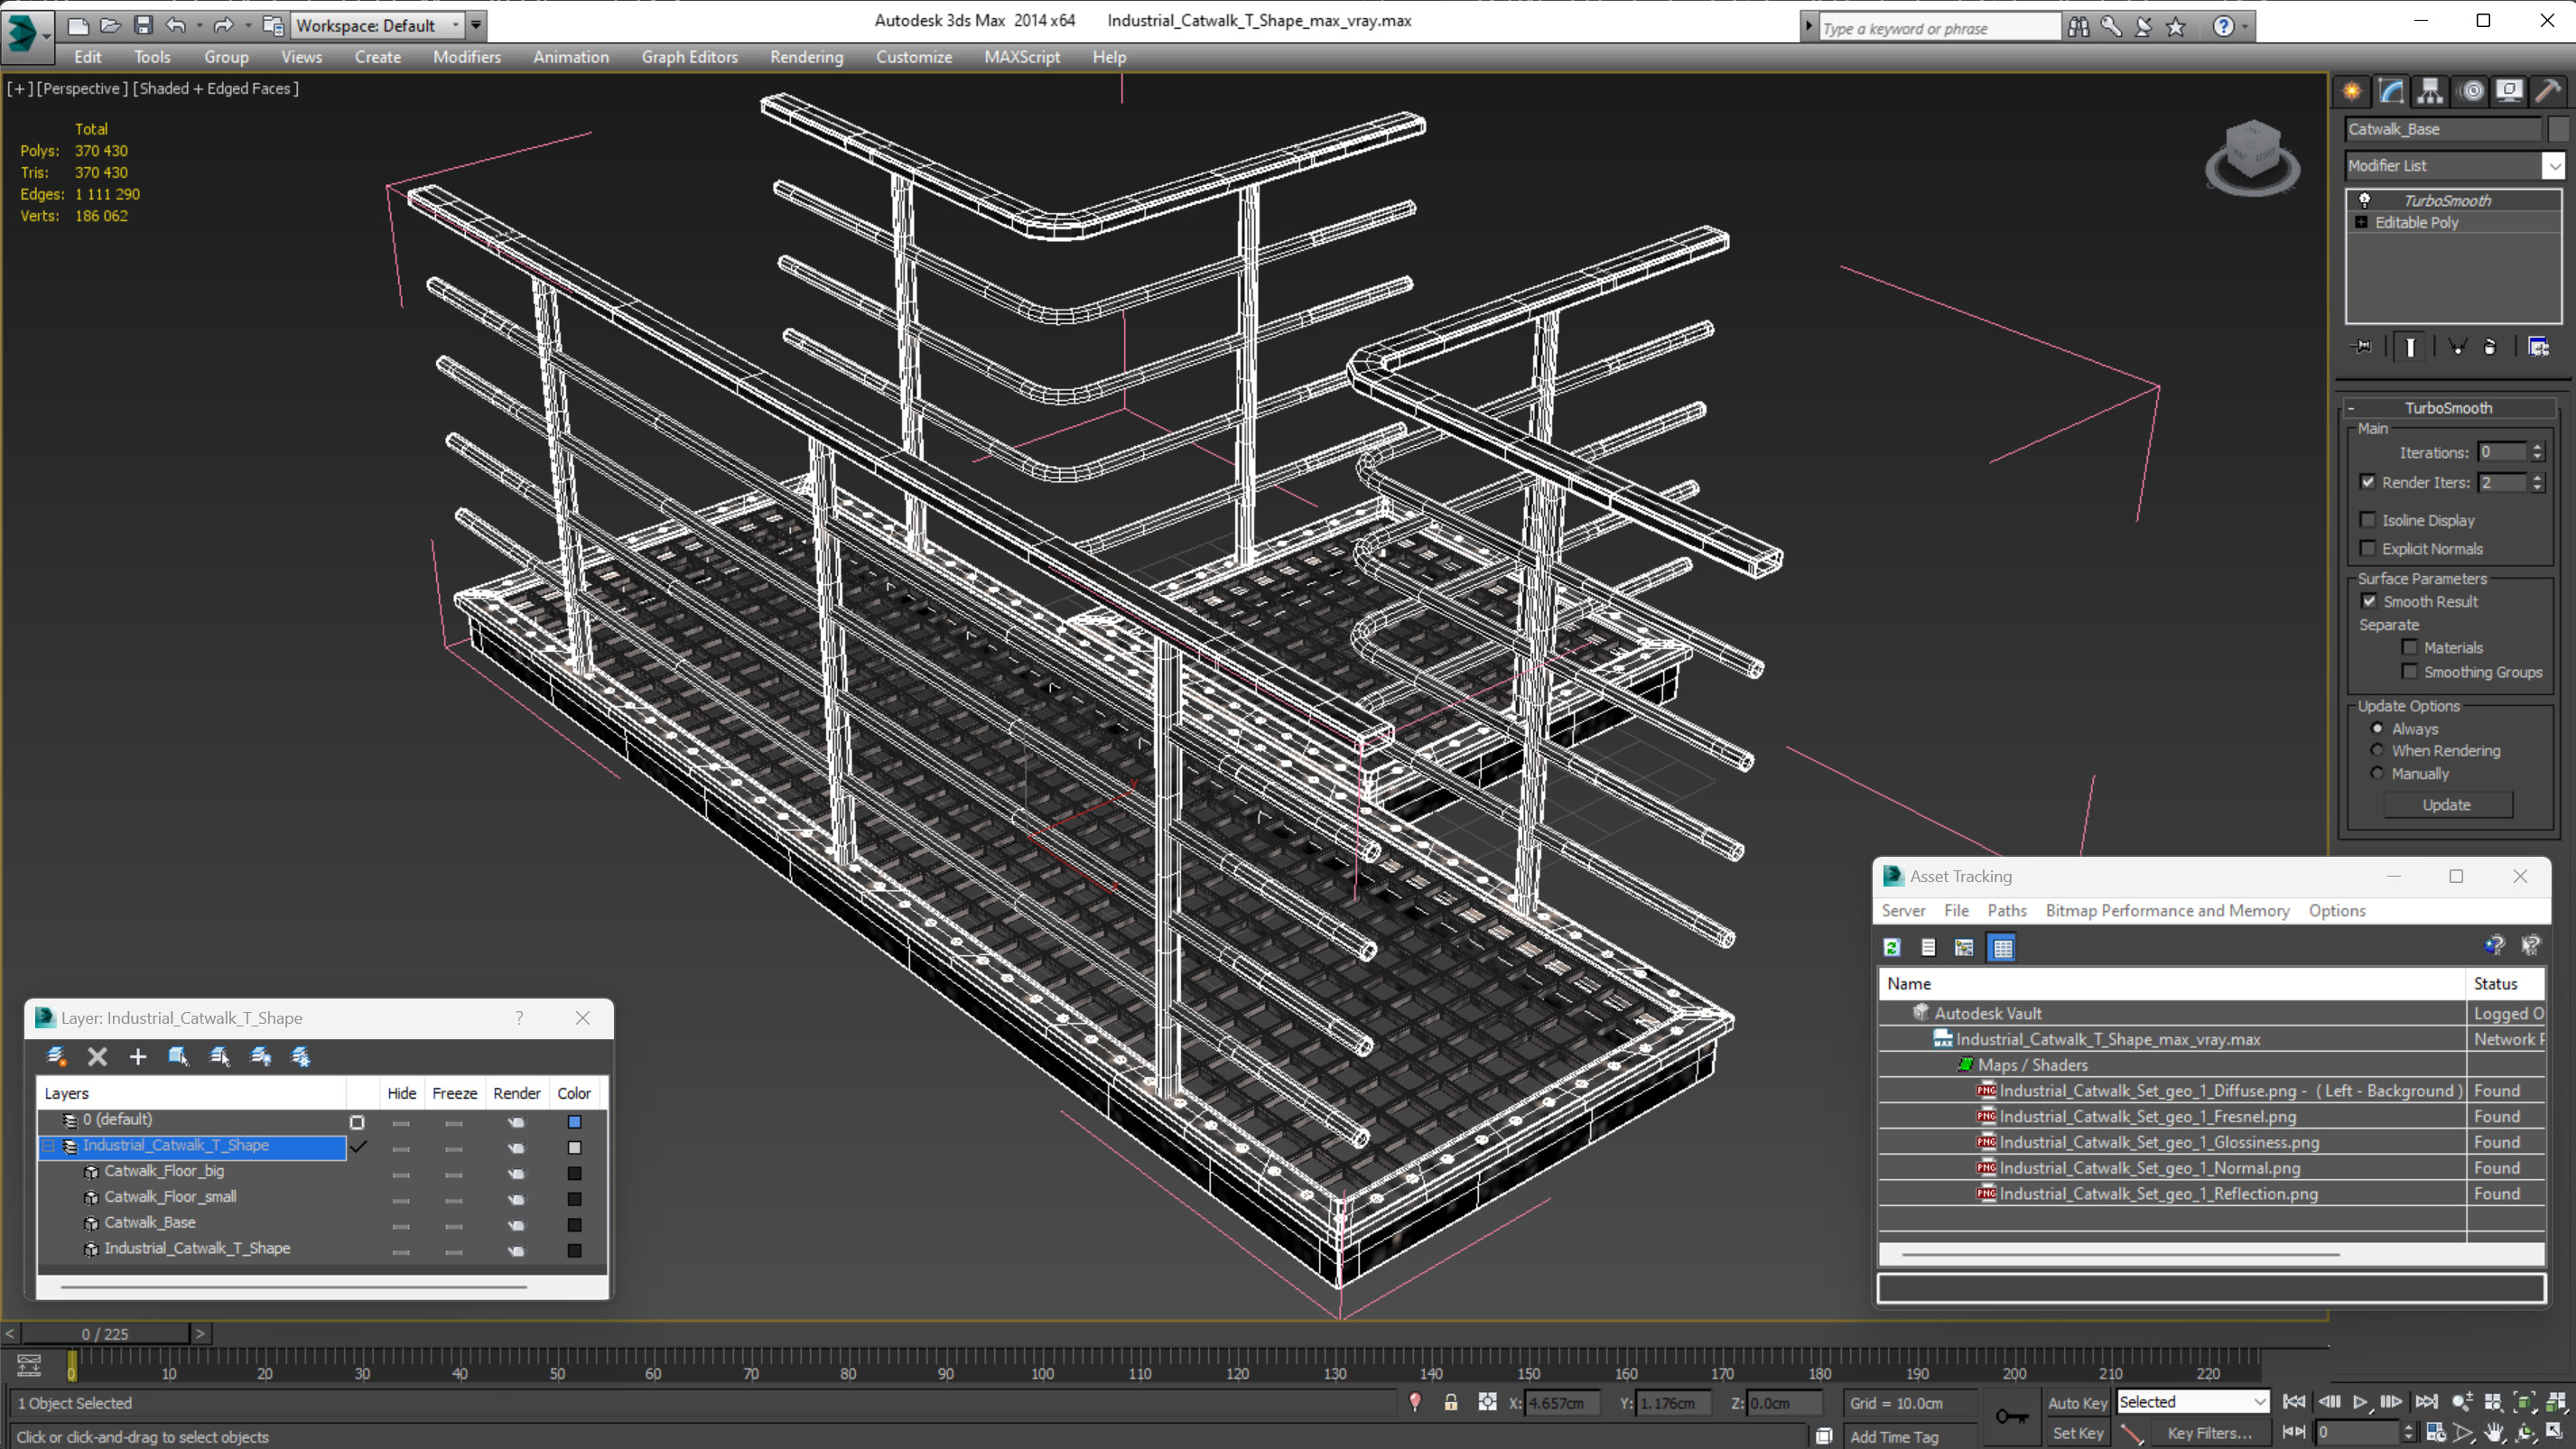
Task: Toggle the Smooth Result checkbox
Action: 2369,601
